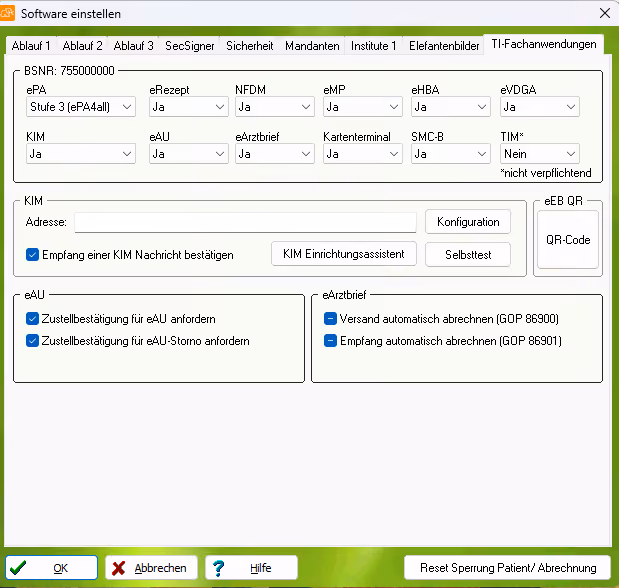Open the eVDGA dropdown
619x588 pixels.
(x=540, y=107)
